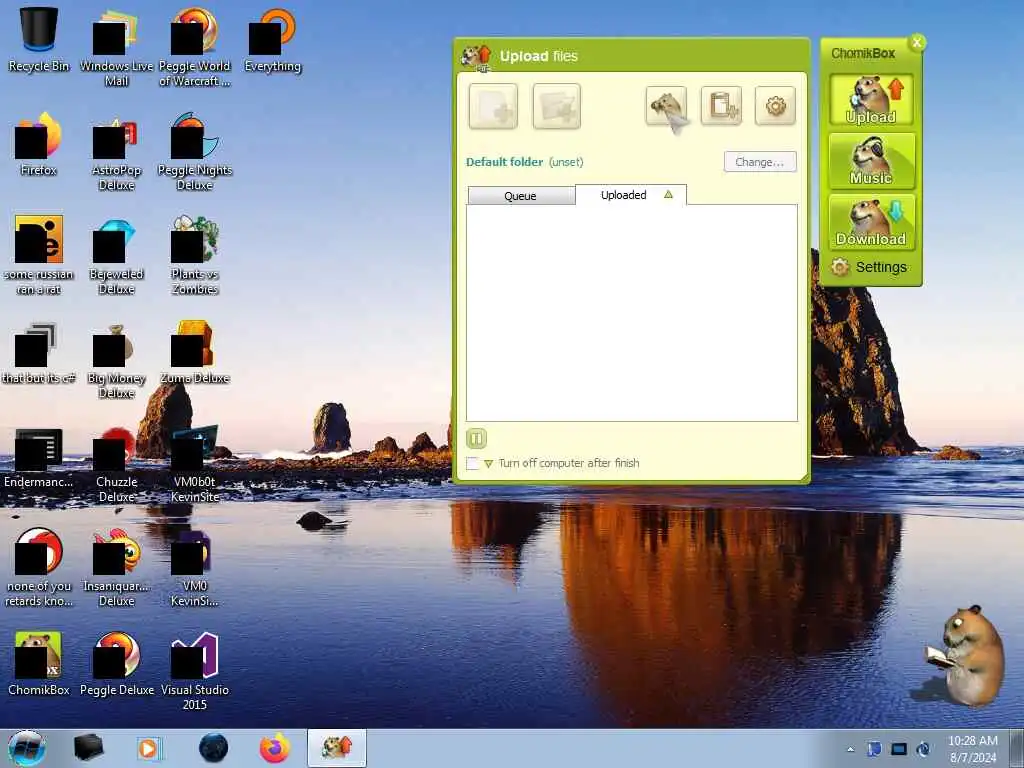This screenshot has width=1024, height=768.
Task: Click the taskbar clock showing 10:28 AM
Action: [x=972, y=749]
